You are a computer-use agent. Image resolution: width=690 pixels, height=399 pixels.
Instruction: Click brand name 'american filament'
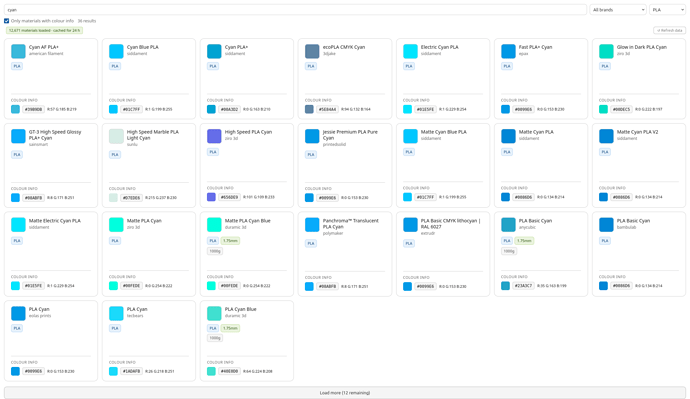click(x=46, y=54)
